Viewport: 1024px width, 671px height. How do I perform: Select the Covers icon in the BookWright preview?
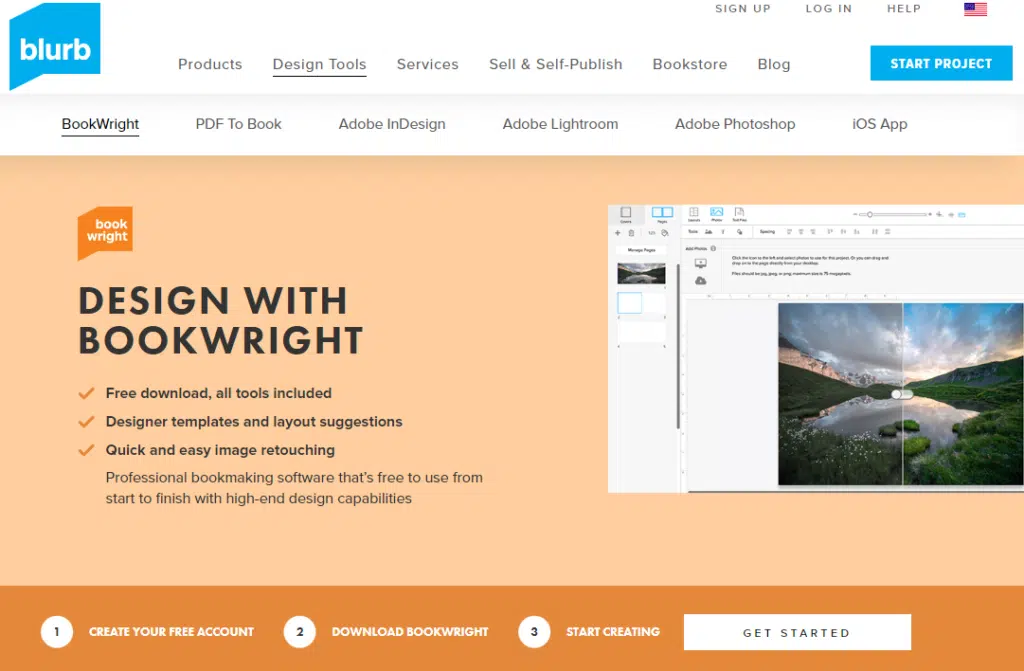[626, 214]
